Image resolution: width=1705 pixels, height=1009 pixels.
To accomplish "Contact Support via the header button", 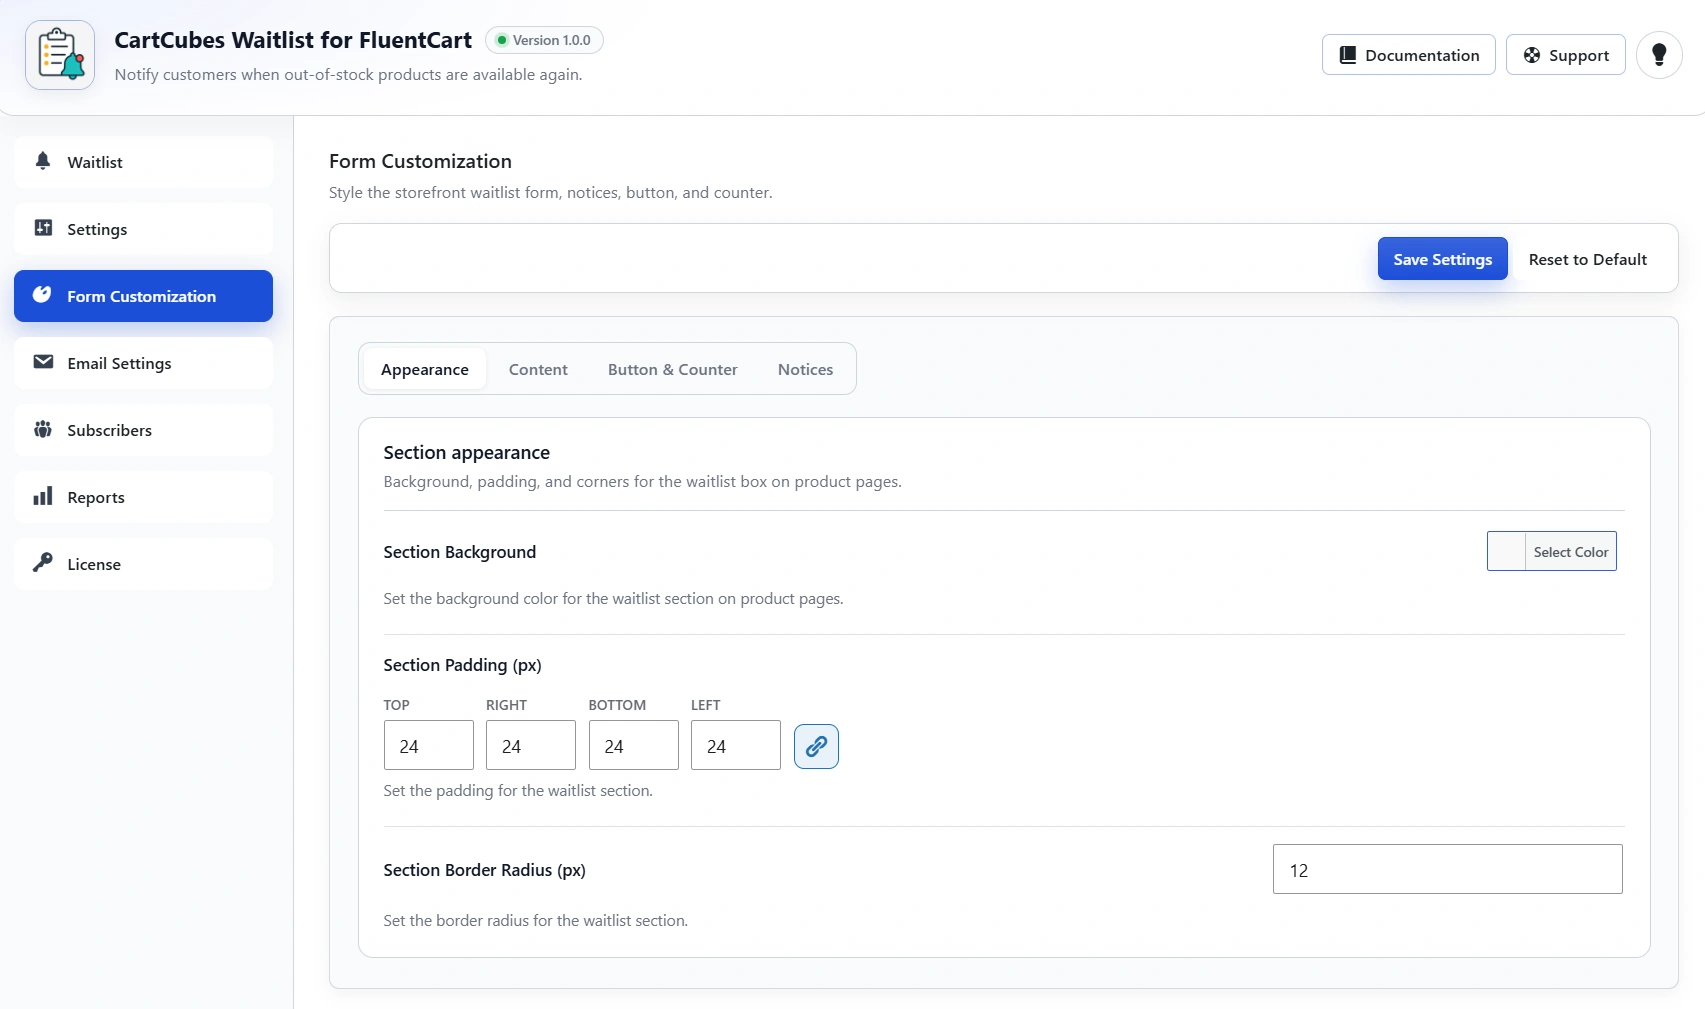I will point(1566,55).
